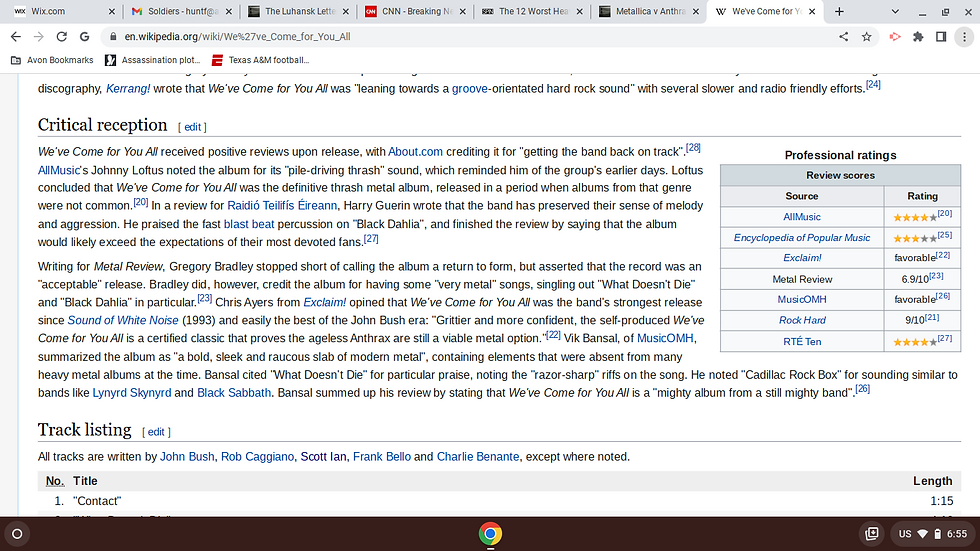Open Rock Hard in ratings table
This screenshot has width=980, height=551.
[802, 320]
